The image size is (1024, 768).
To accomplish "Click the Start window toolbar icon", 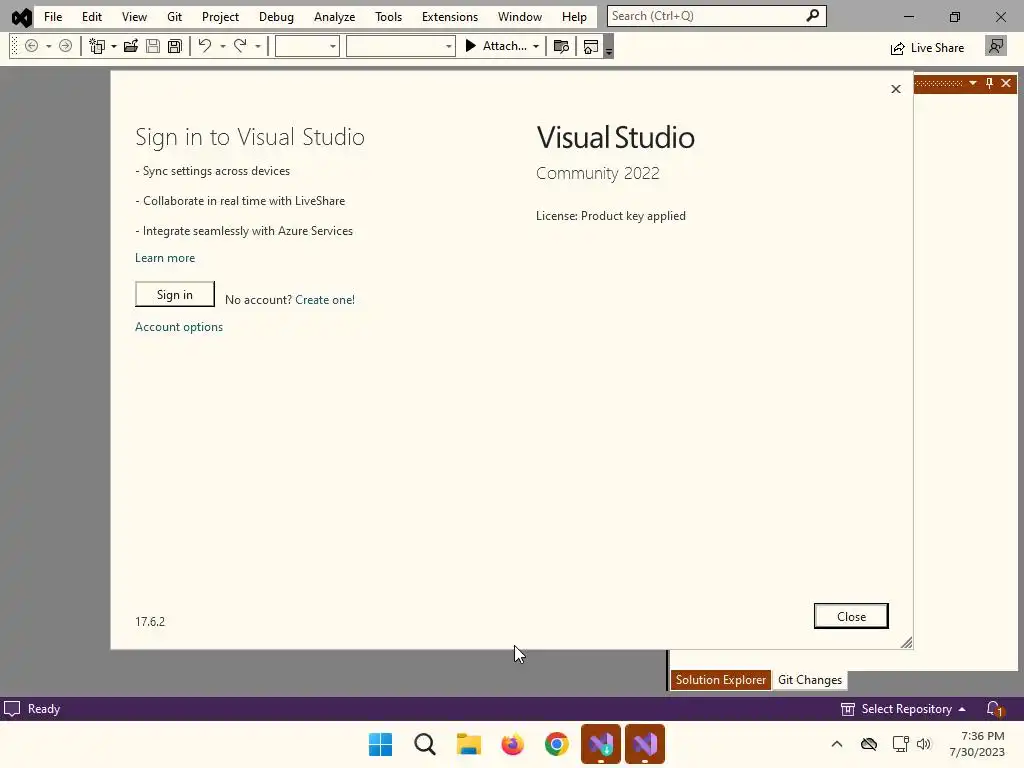I will [590, 46].
